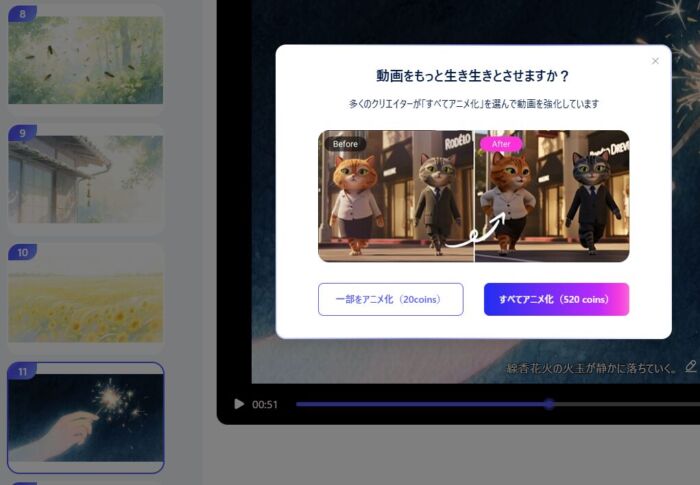Select scene 11 sparkler thumbnail
The image size is (700, 485).
coord(85,420)
